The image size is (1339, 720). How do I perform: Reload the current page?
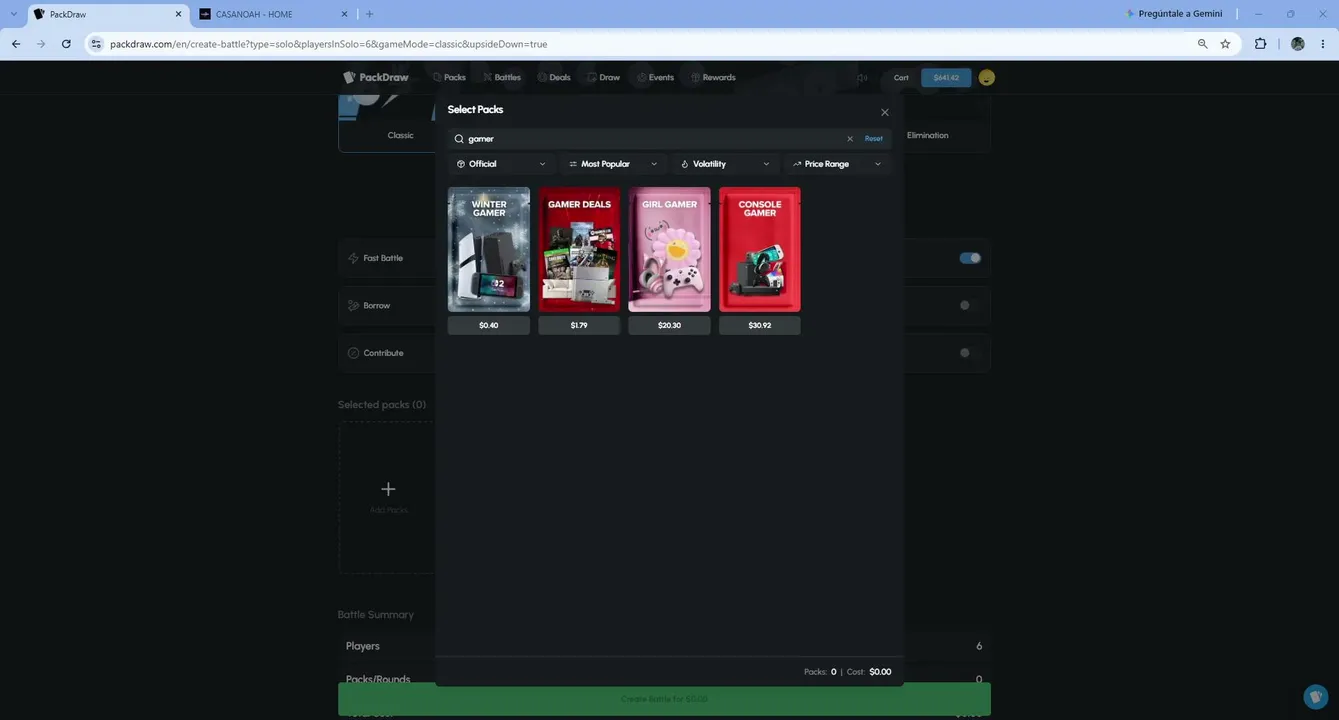pos(66,44)
